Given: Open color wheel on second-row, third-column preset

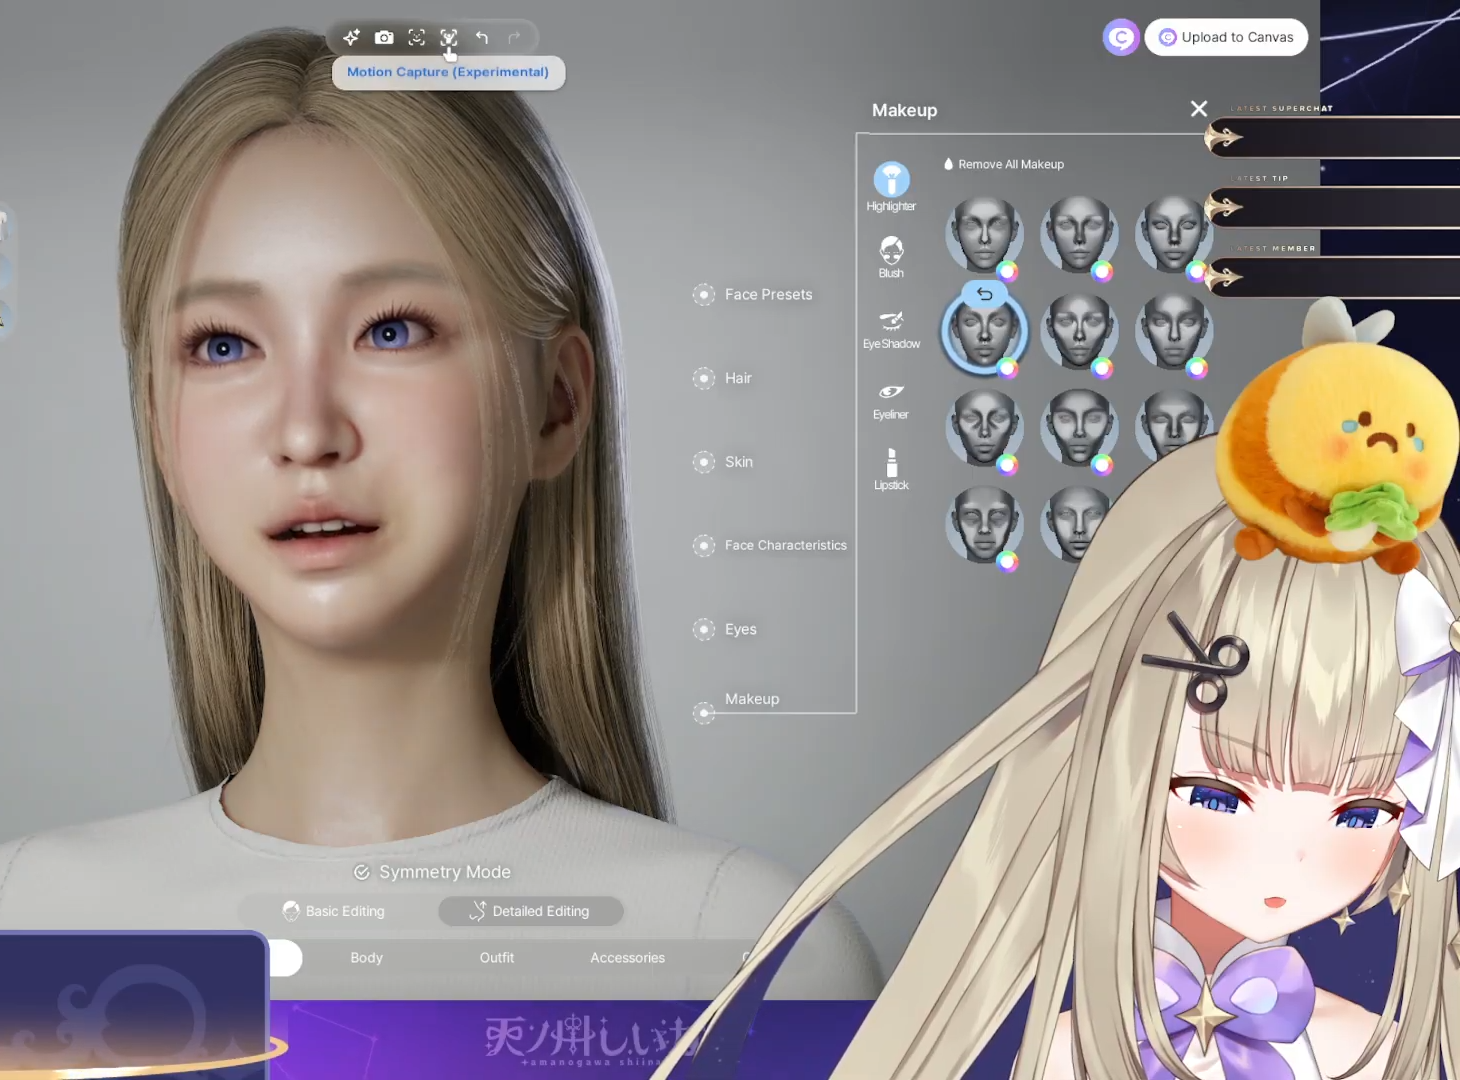Looking at the screenshot, I should tap(1197, 368).
